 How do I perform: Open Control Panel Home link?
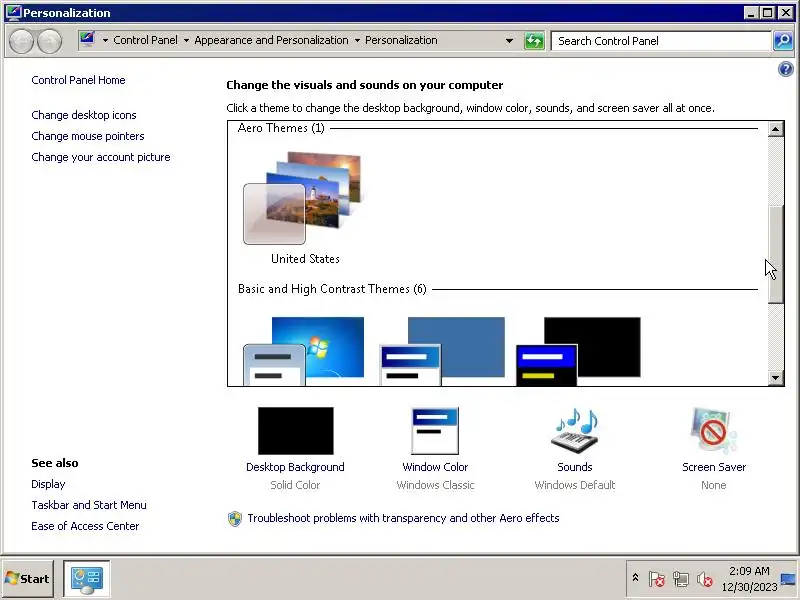[x=78, y=80]
